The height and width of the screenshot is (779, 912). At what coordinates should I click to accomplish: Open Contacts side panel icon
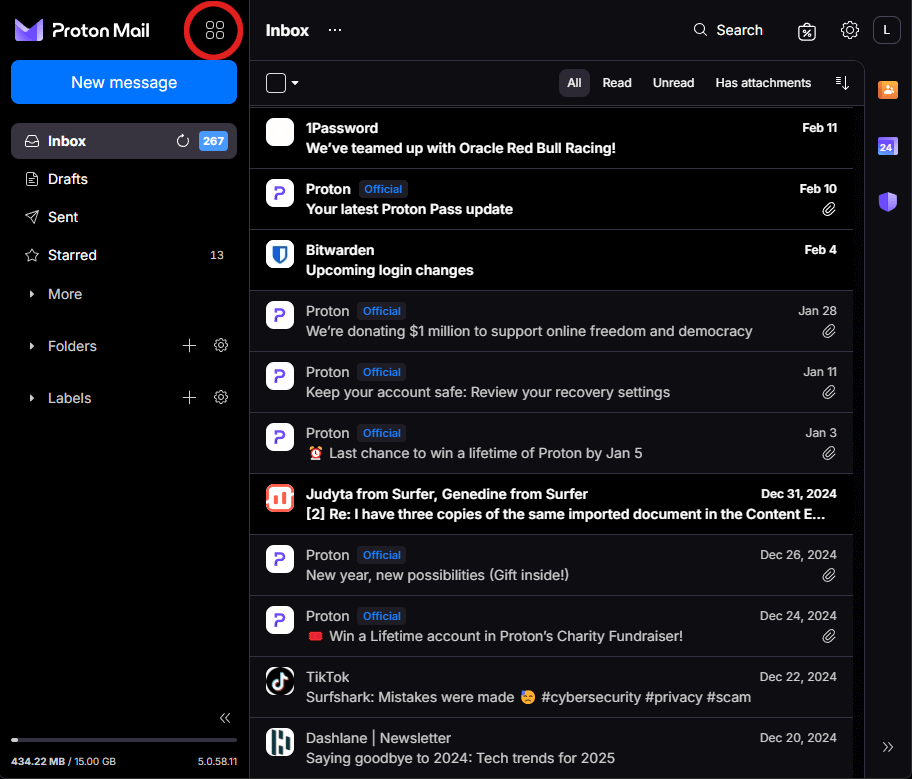tap(888, 90)
